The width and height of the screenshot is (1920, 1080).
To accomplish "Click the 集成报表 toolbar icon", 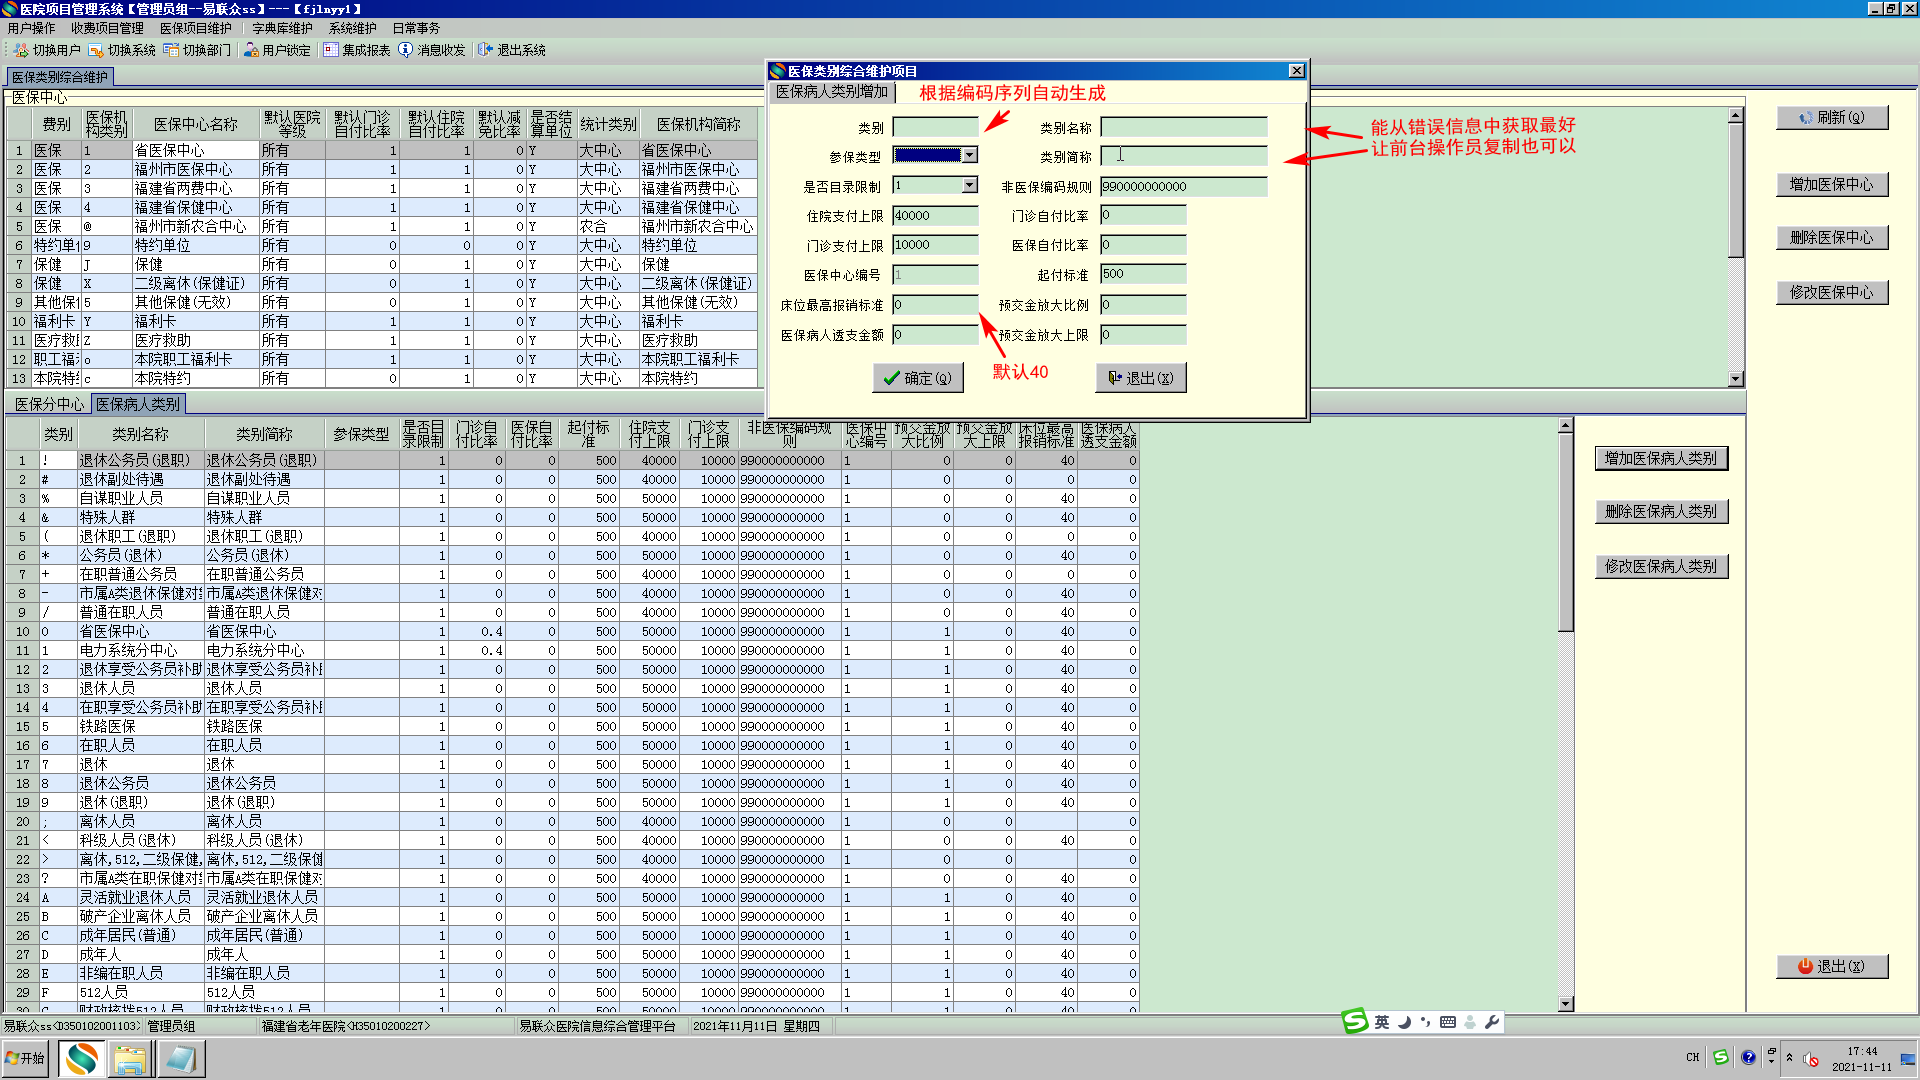I will (331, 50).
